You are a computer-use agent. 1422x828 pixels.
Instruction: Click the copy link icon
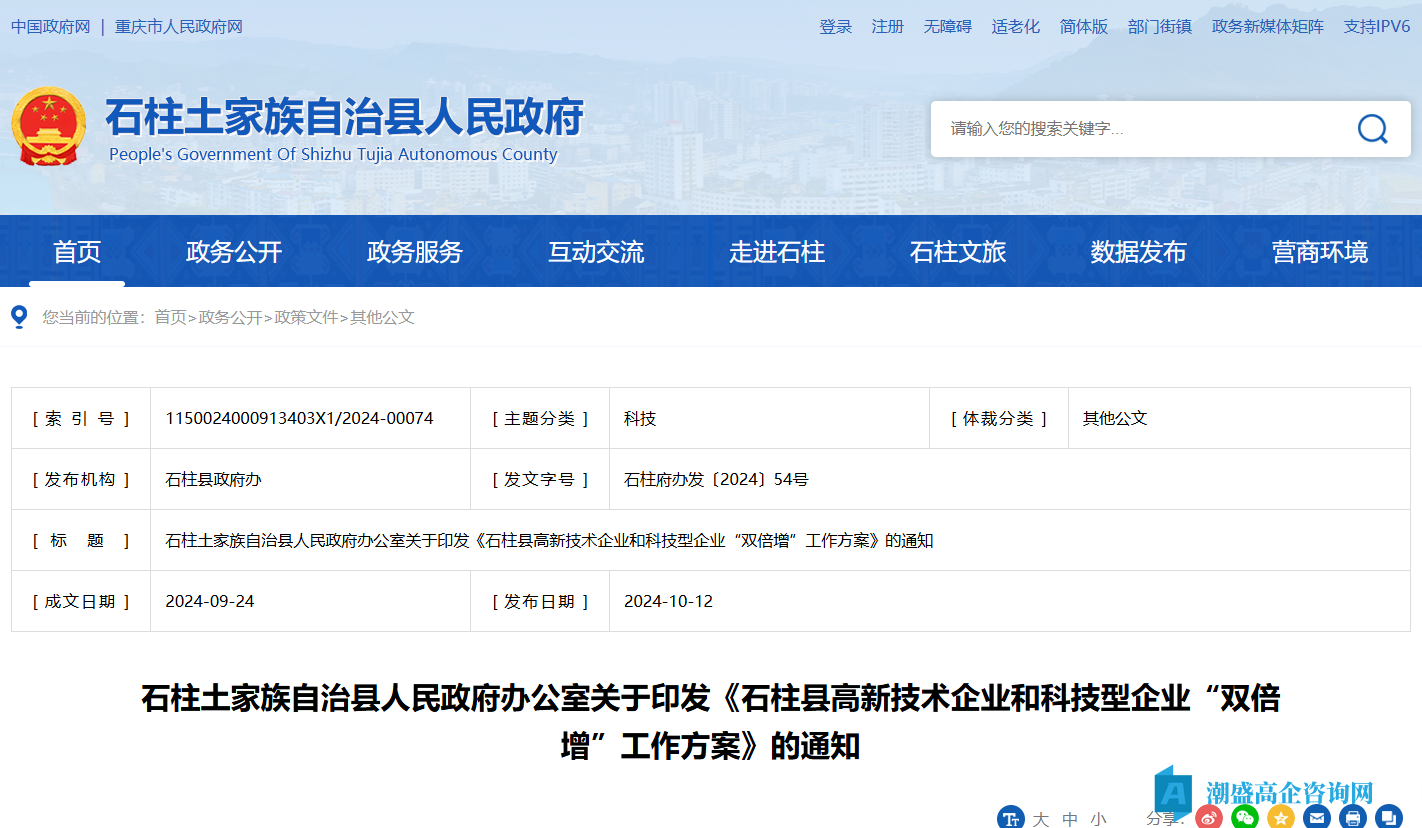(x=1389, y=818)
